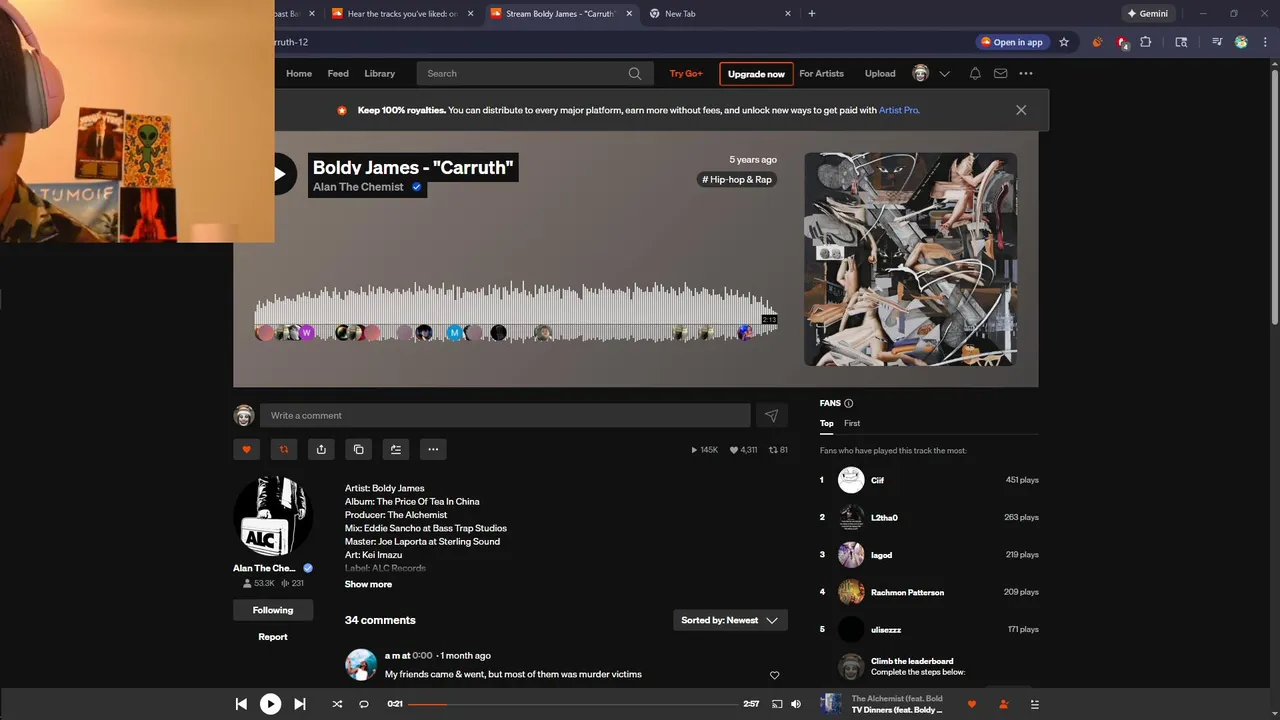Send the comment with the paper plane icon
Image resolution: width=1280 pixels, height=720 pixels.
[771, 416]
